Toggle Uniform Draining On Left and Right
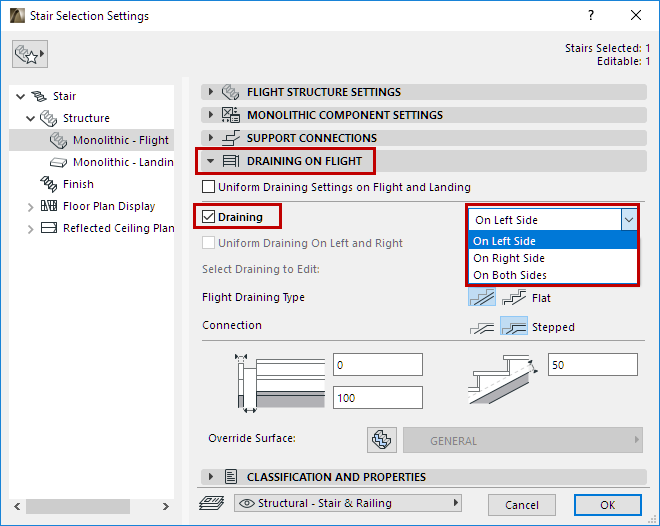Image resolution: width=660 pixels, height=526 pixels. (208, 243)
